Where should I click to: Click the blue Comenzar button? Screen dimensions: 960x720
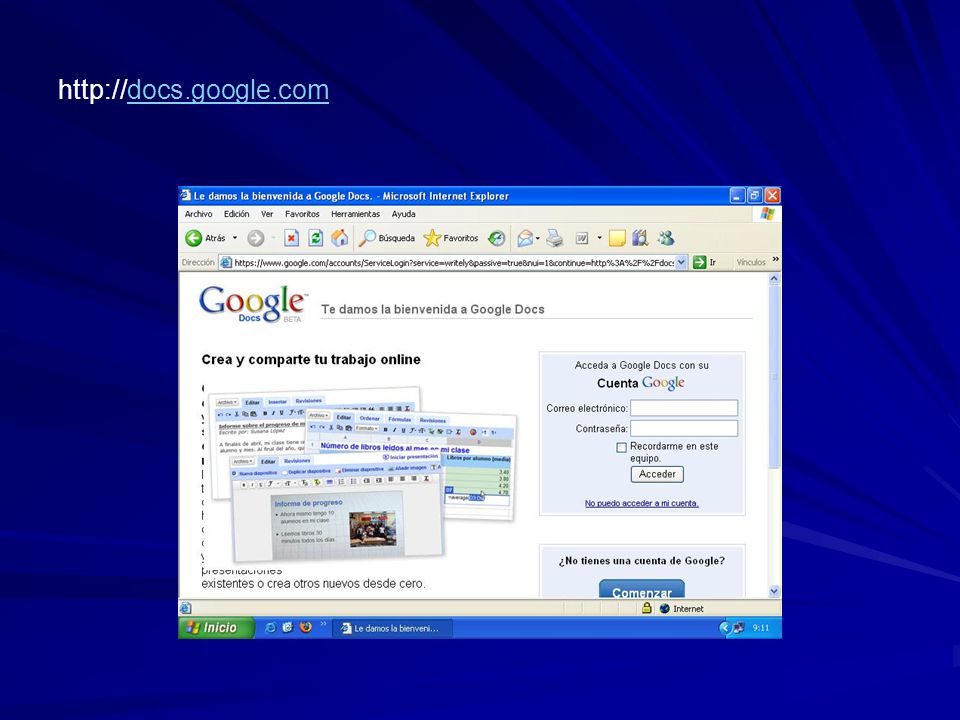[642, 590]
